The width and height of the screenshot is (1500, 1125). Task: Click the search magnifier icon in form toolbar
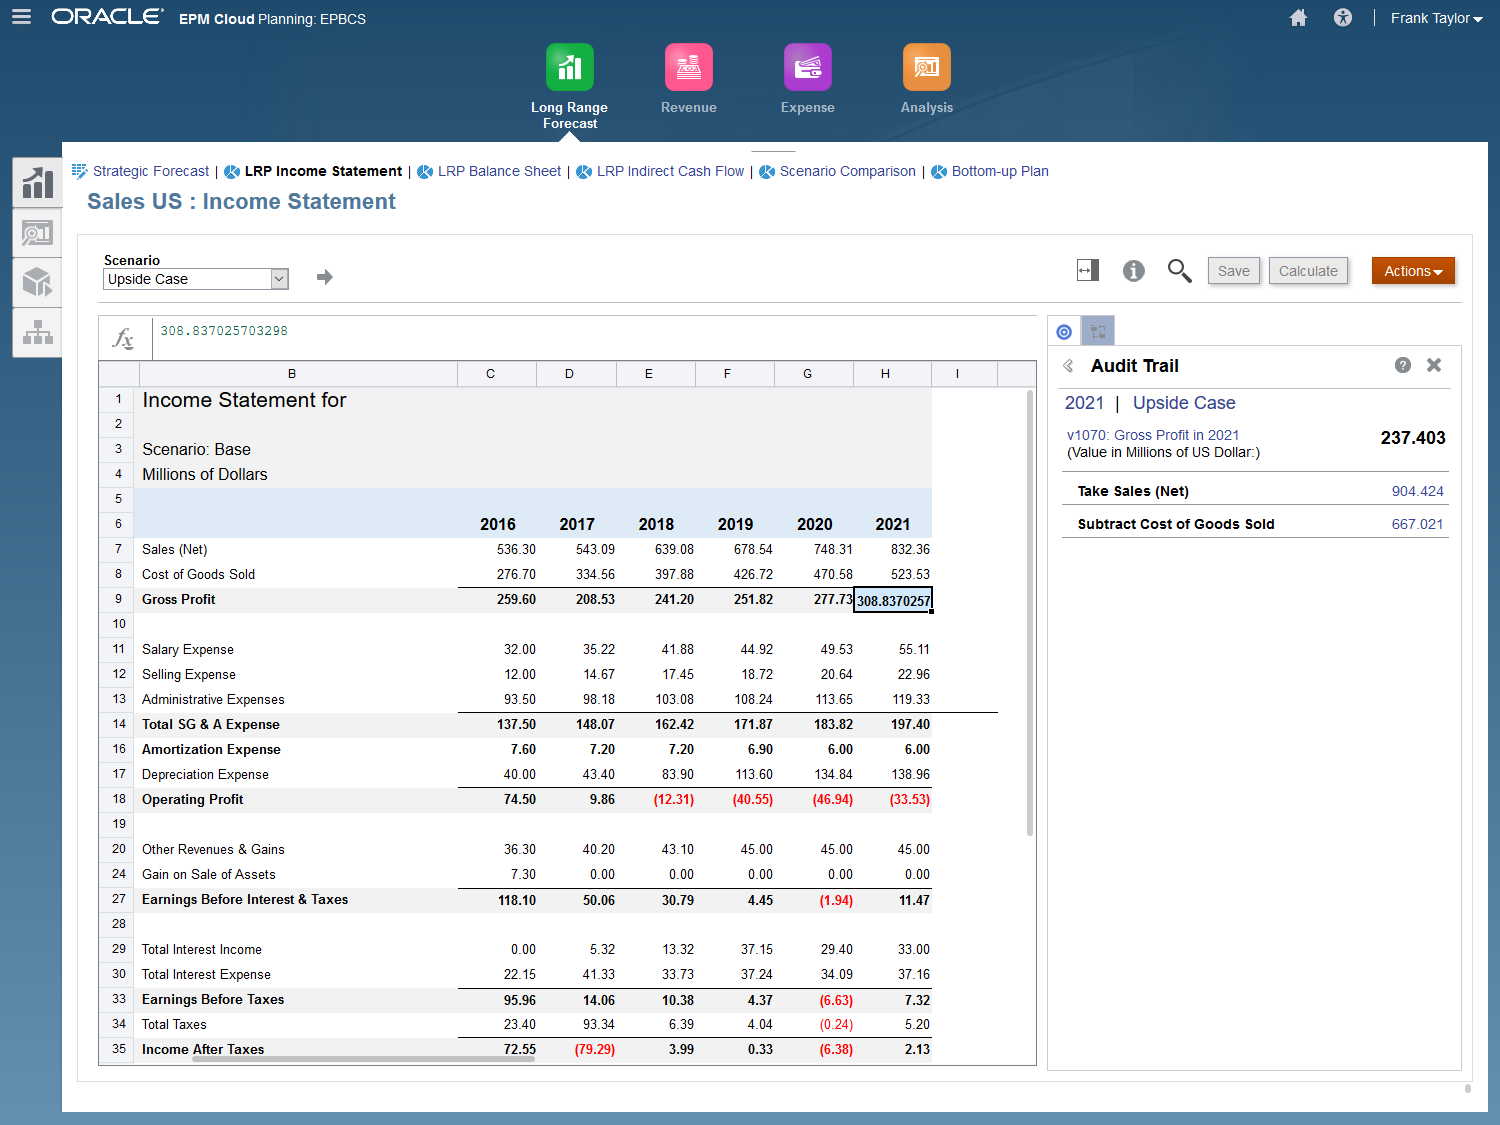point(1179,271)
